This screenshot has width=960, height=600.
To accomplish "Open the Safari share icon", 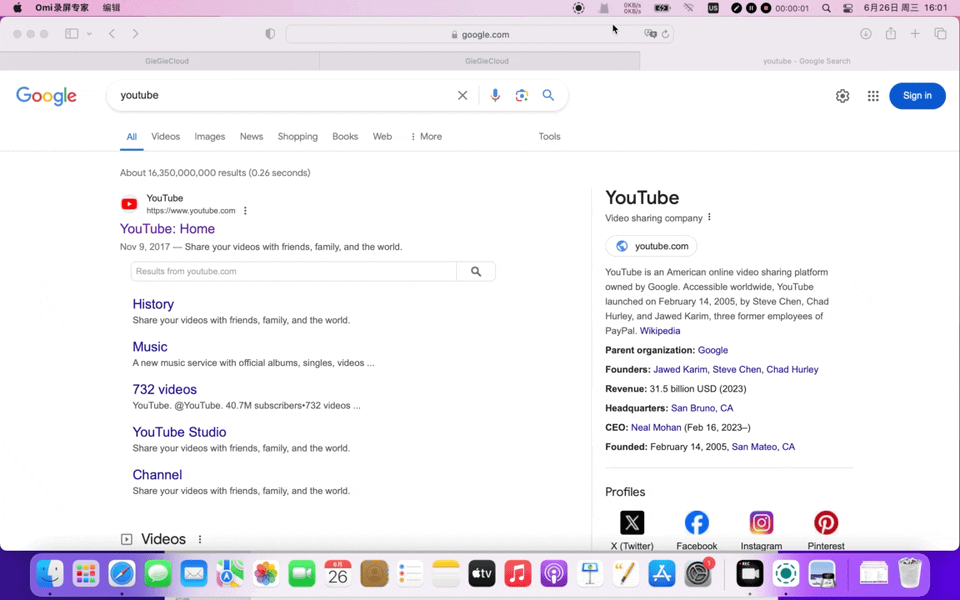I will click(x=891, y=34).
